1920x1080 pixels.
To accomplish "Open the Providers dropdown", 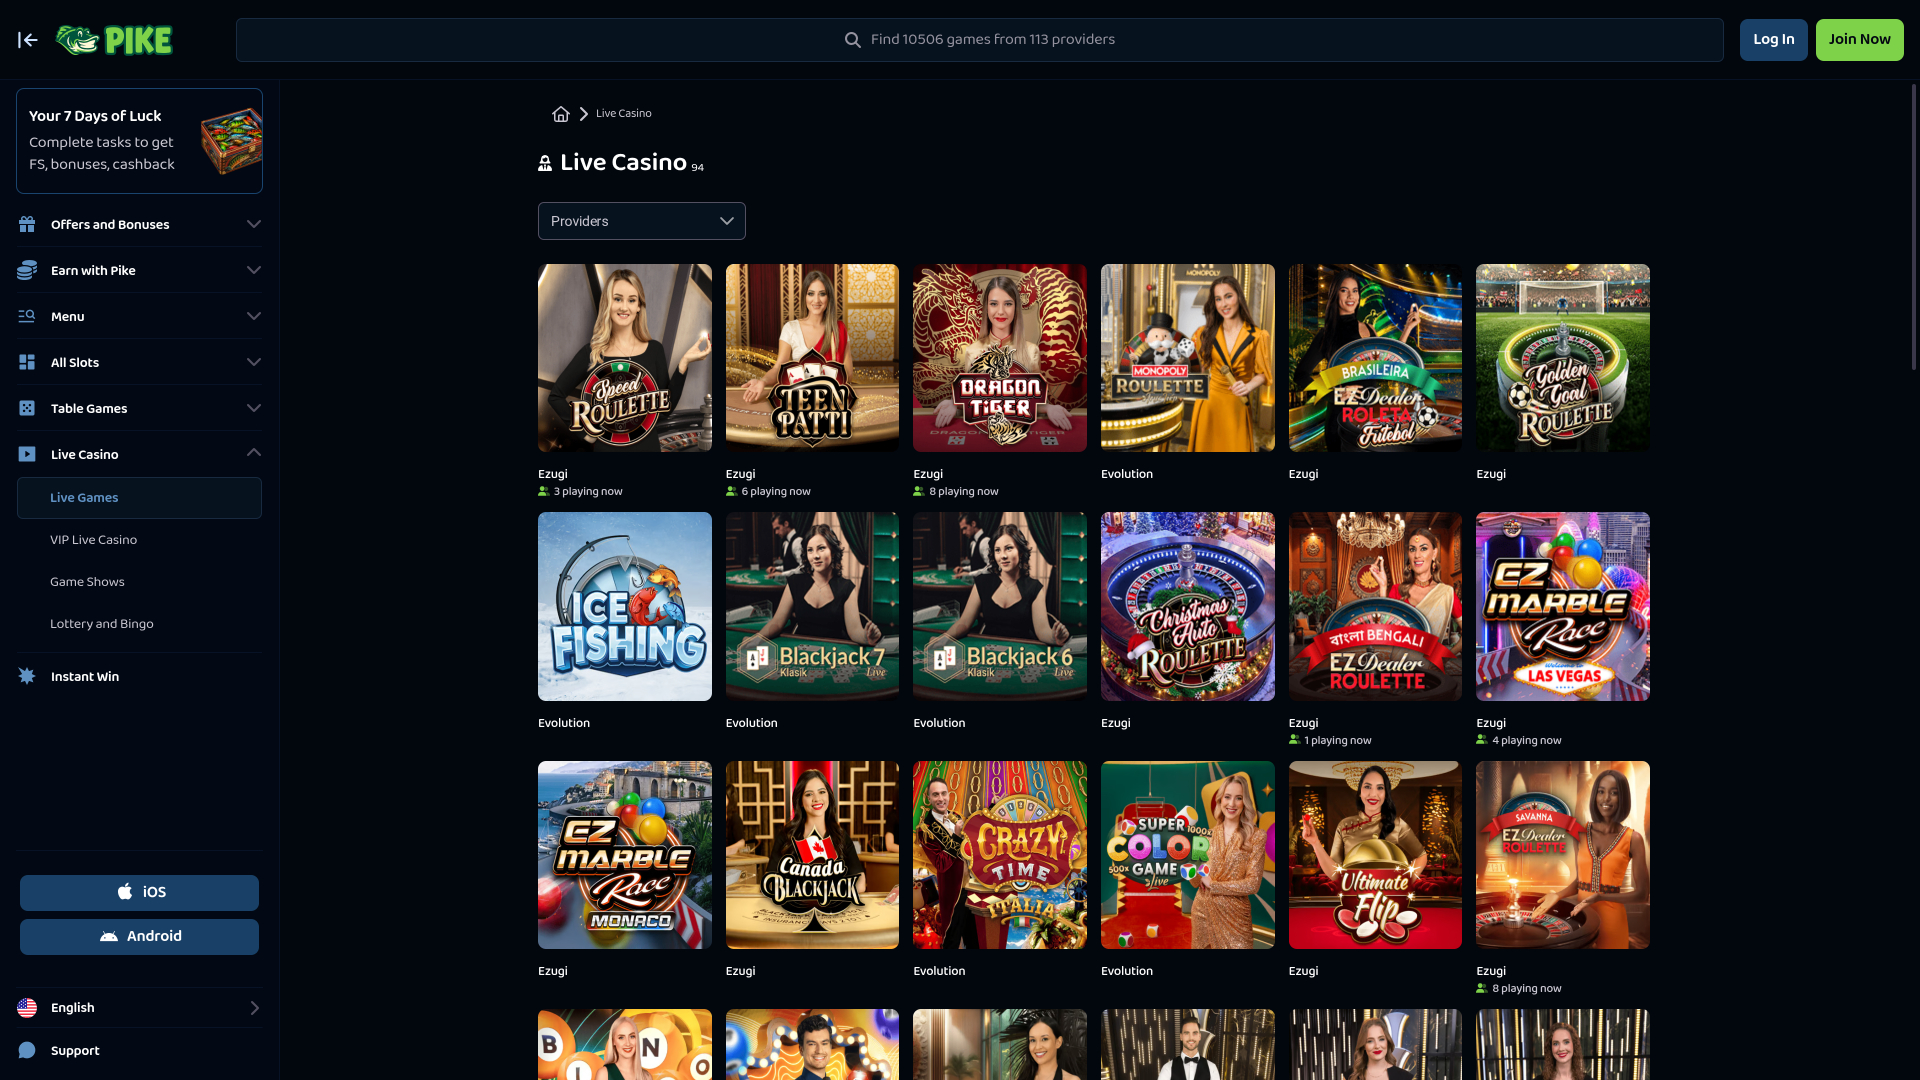I will [x=642, y=222].
